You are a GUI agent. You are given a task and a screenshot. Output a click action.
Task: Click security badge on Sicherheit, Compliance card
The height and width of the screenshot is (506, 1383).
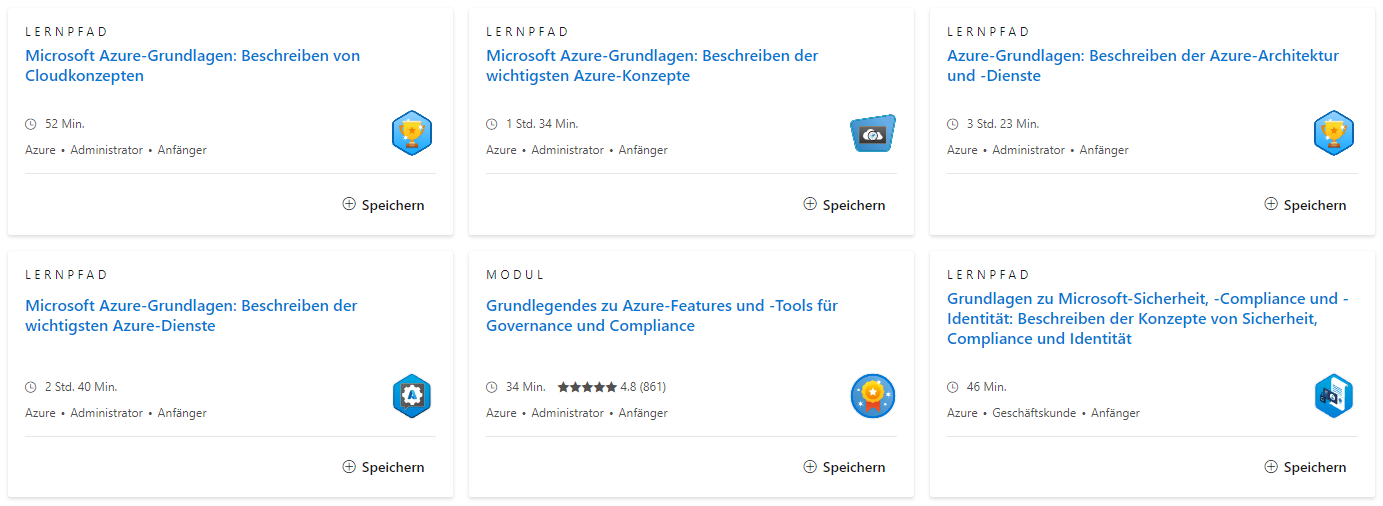click(x=1333, y=396)
